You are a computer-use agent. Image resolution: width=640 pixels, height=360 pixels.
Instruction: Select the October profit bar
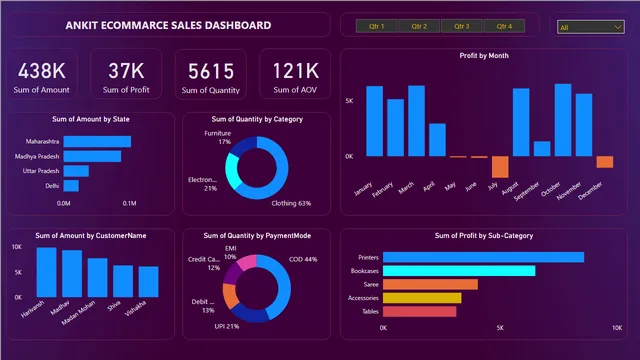click(563, 120)
